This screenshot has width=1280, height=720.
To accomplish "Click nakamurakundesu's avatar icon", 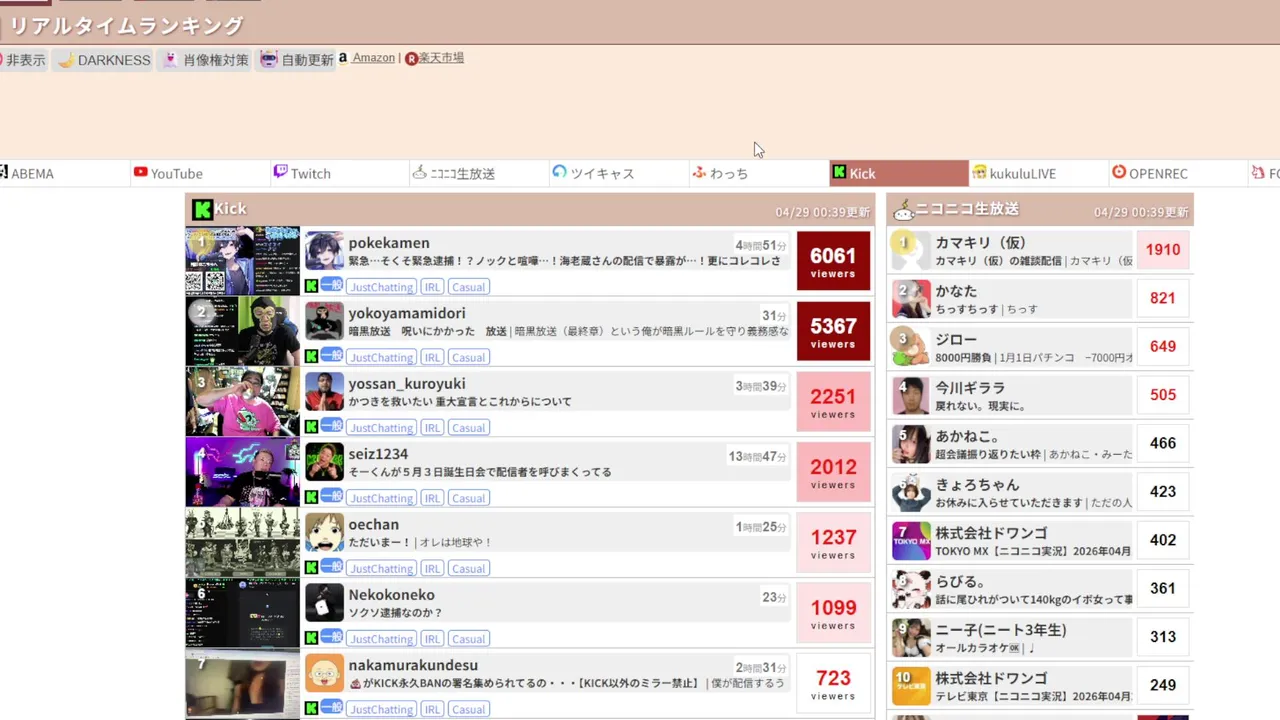I will pos(324,673).
